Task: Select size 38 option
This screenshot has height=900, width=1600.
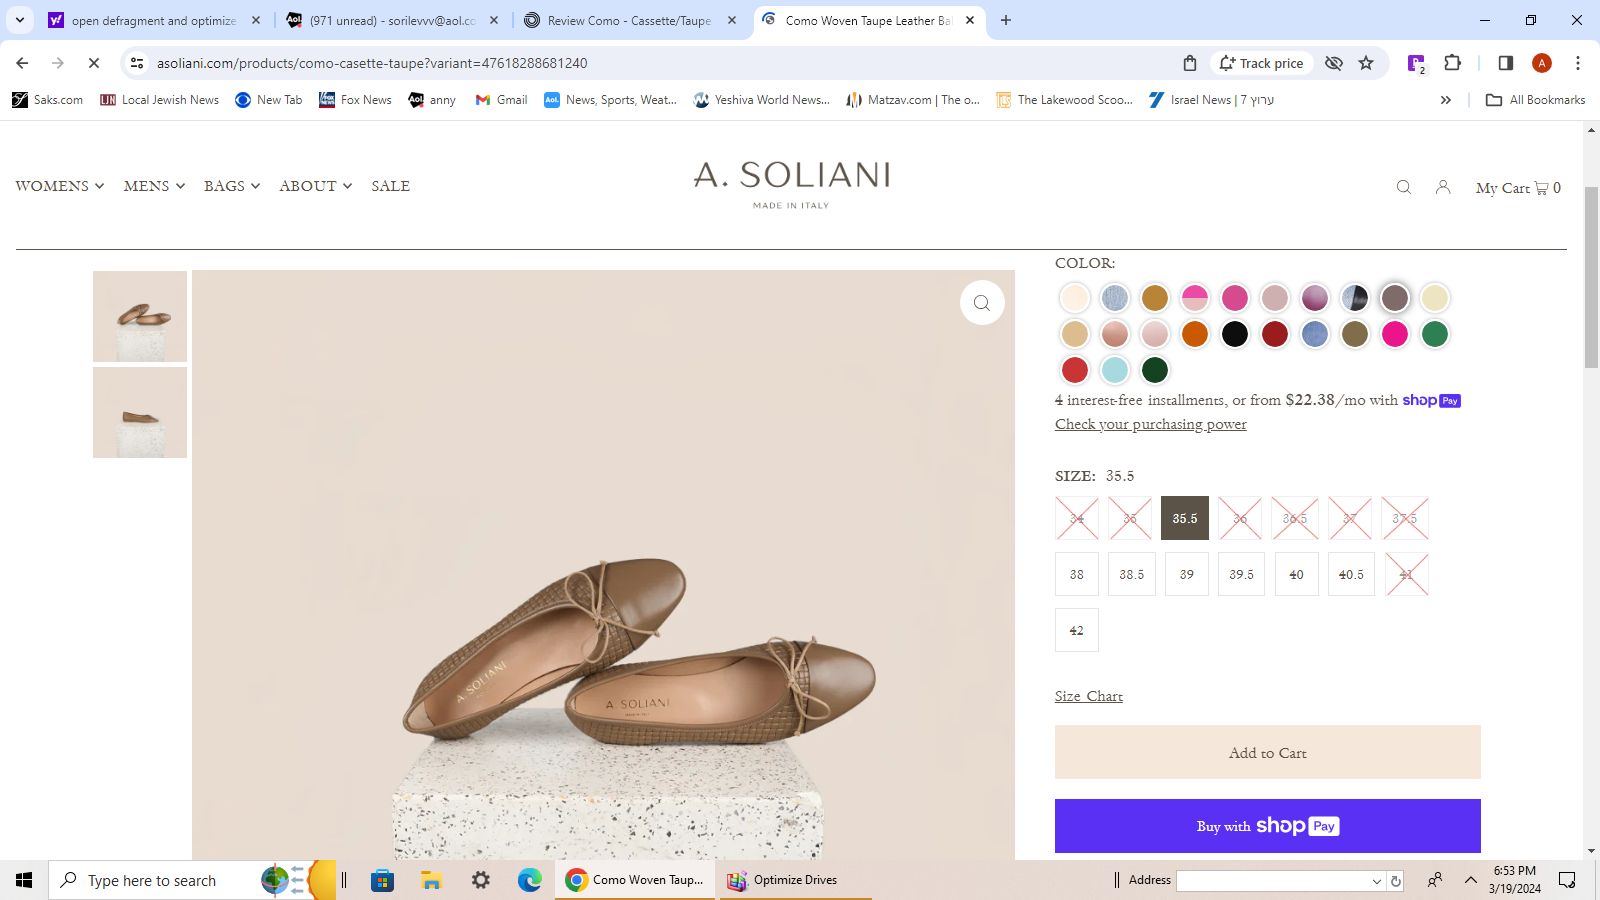Action: pyautogui.click(x=1077, y=575)
